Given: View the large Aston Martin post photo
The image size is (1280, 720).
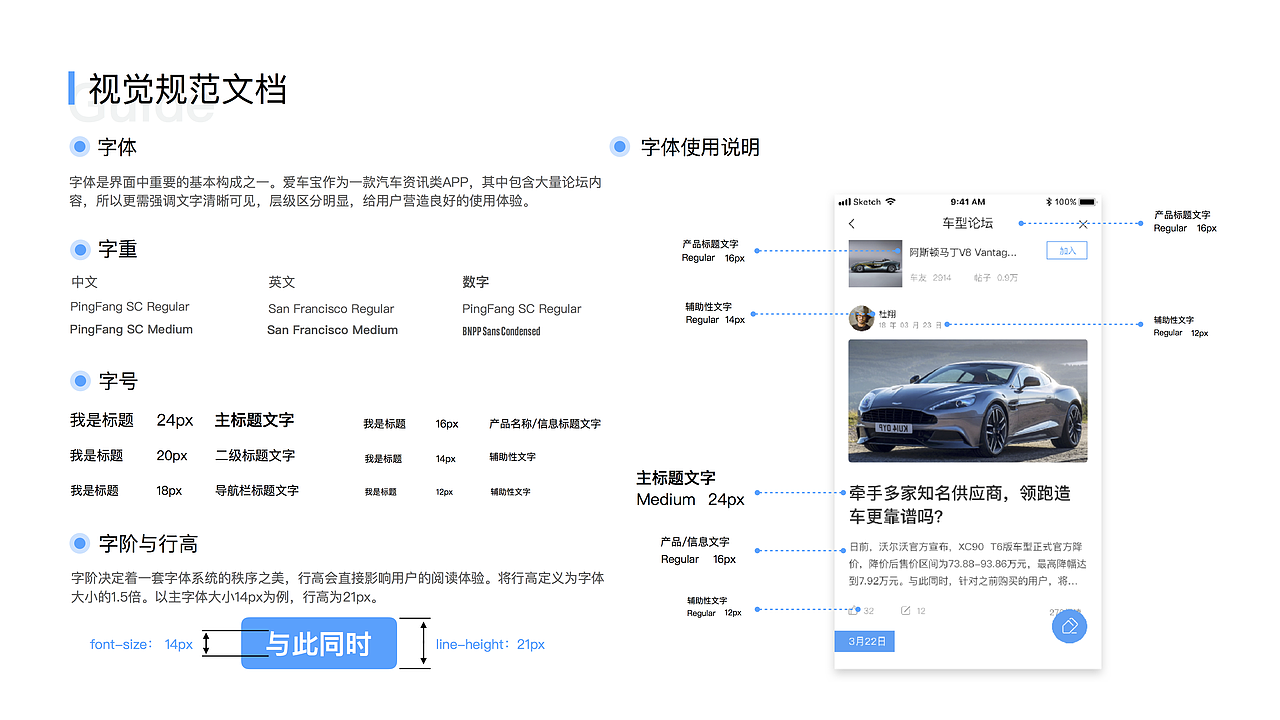Looking at the screenshot, I should (968, 401).
